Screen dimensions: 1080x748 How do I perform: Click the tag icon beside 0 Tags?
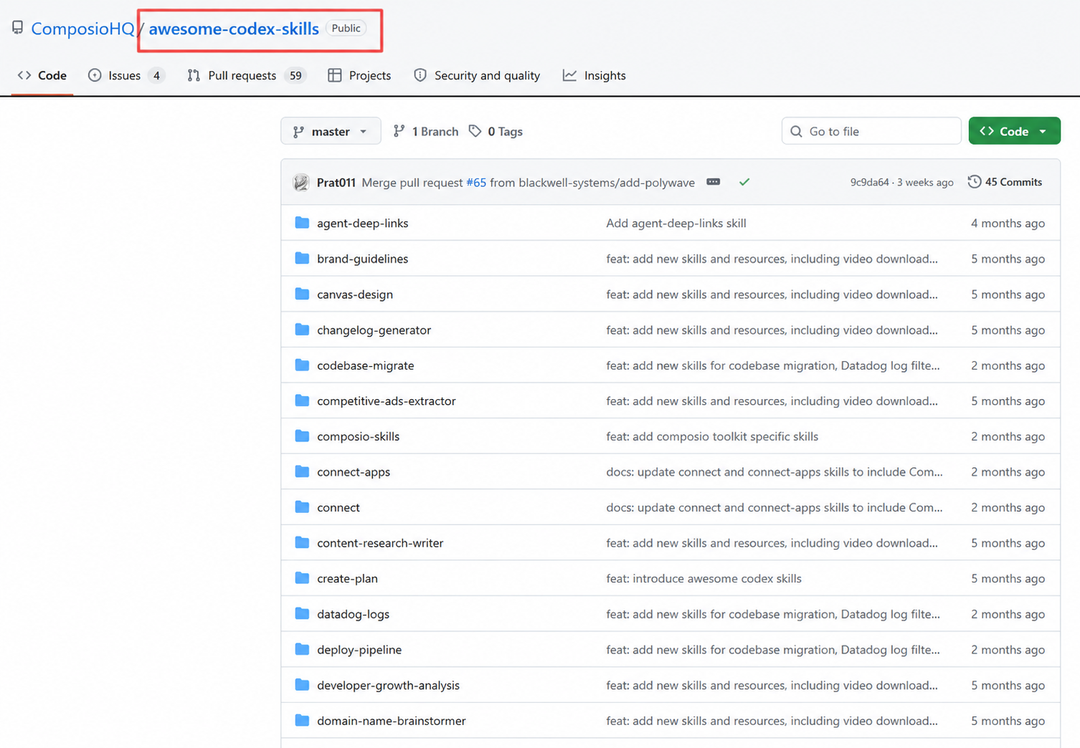point(475,131)
